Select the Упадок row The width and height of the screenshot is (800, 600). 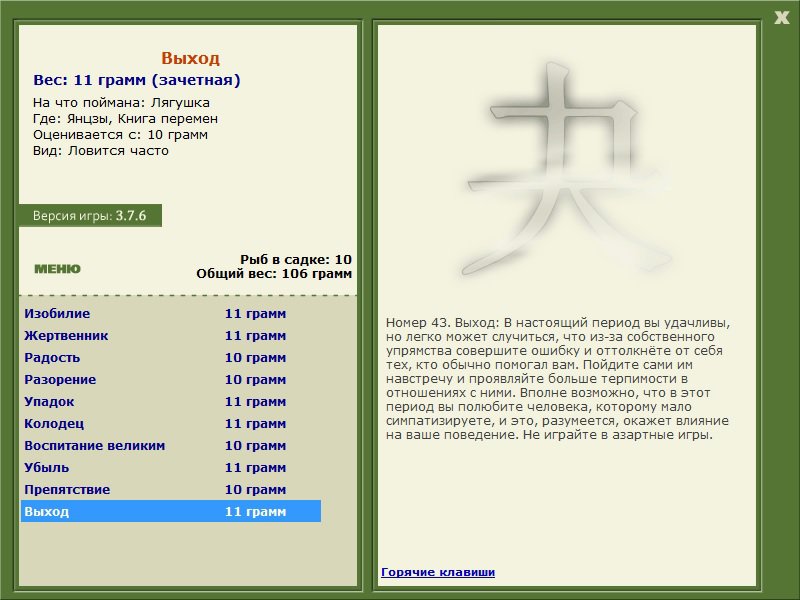(171, 401)
